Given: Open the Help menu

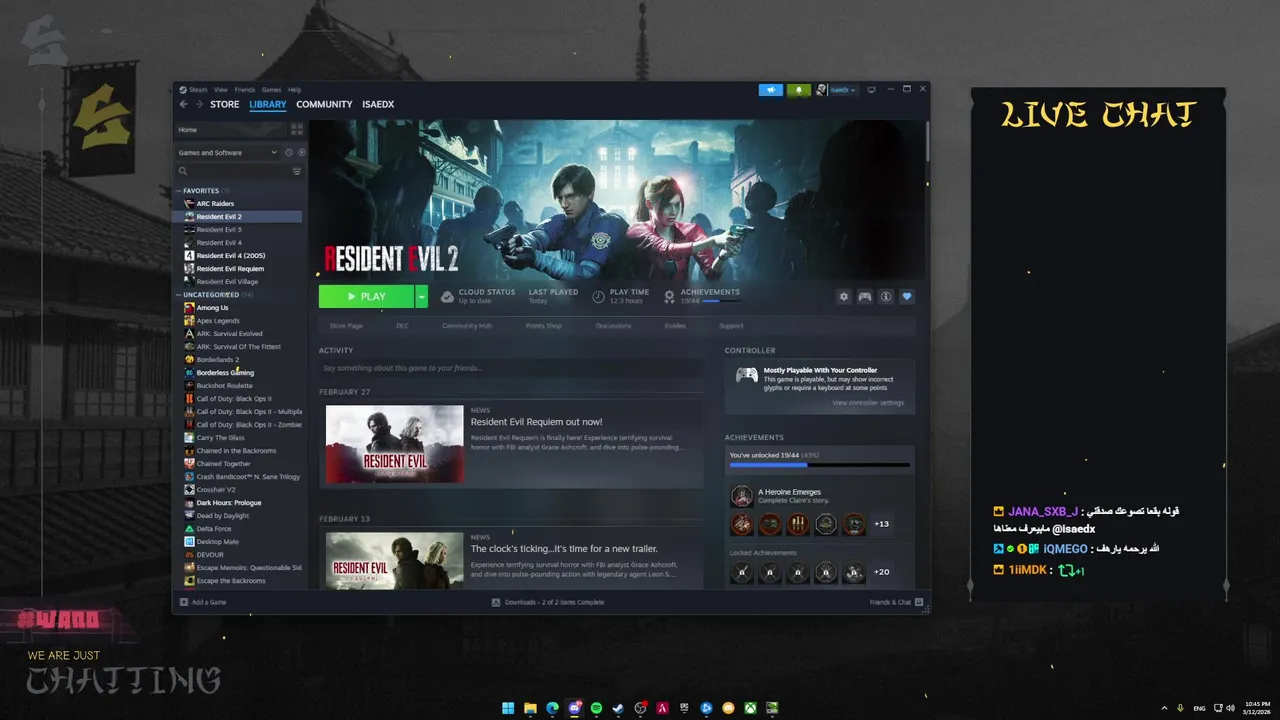Looking at the screenshot, I should (x=294, y=90).
